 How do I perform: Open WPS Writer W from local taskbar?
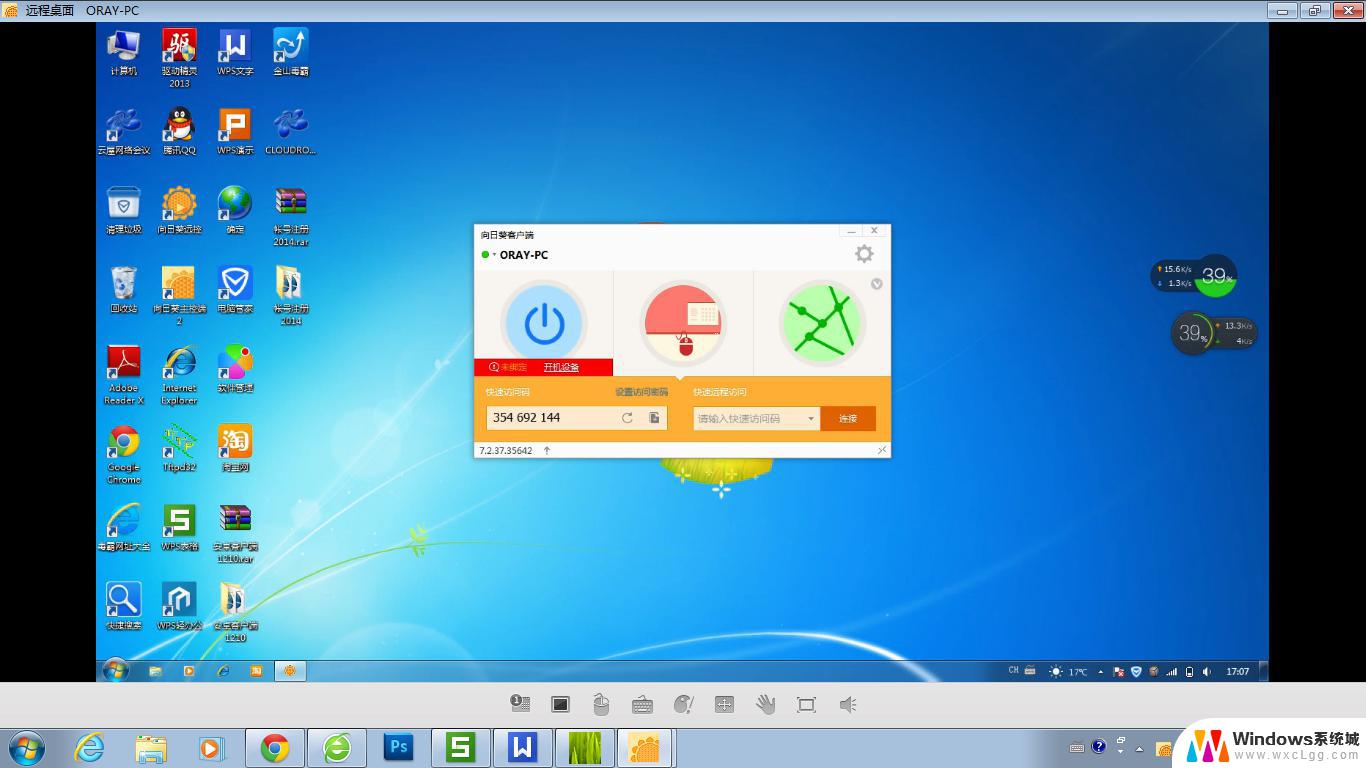(x=522, y=747)
